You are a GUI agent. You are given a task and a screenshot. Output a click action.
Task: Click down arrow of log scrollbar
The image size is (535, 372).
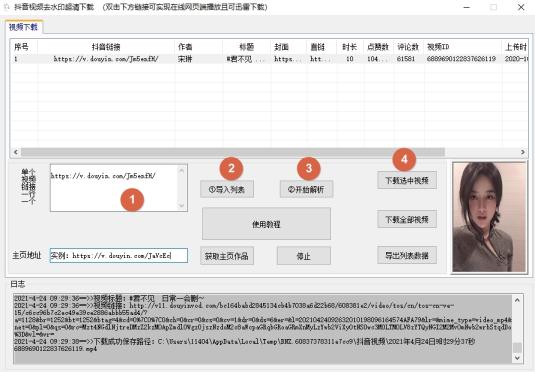tap(517, 358)
